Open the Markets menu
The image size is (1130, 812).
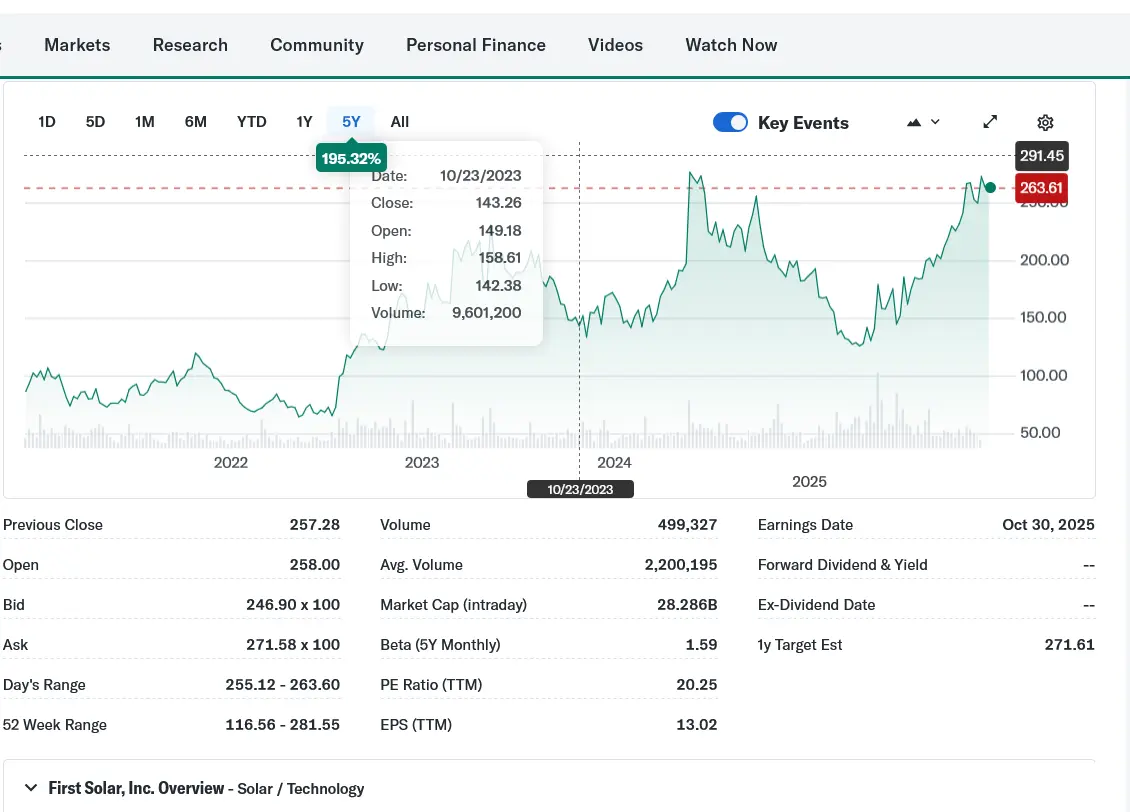click(77, 45)
